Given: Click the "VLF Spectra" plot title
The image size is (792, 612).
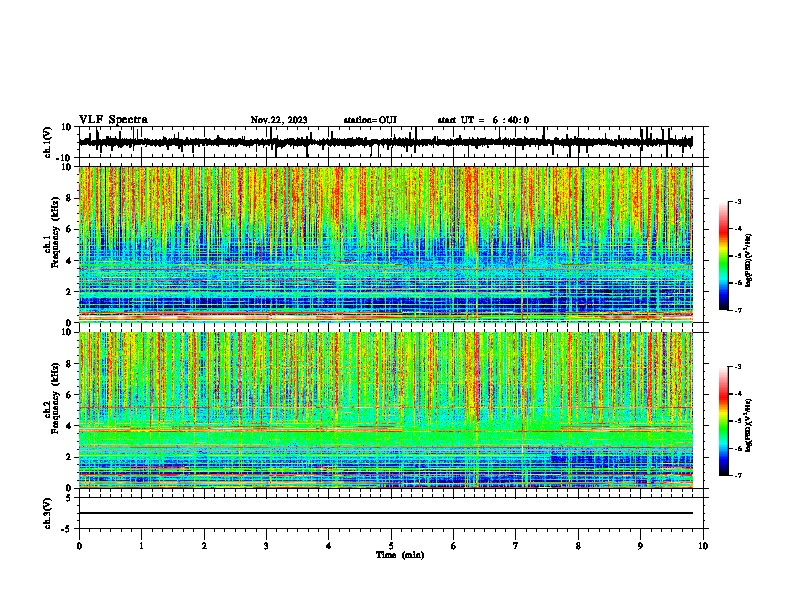Looking at the screenshot, I should 113,120.
